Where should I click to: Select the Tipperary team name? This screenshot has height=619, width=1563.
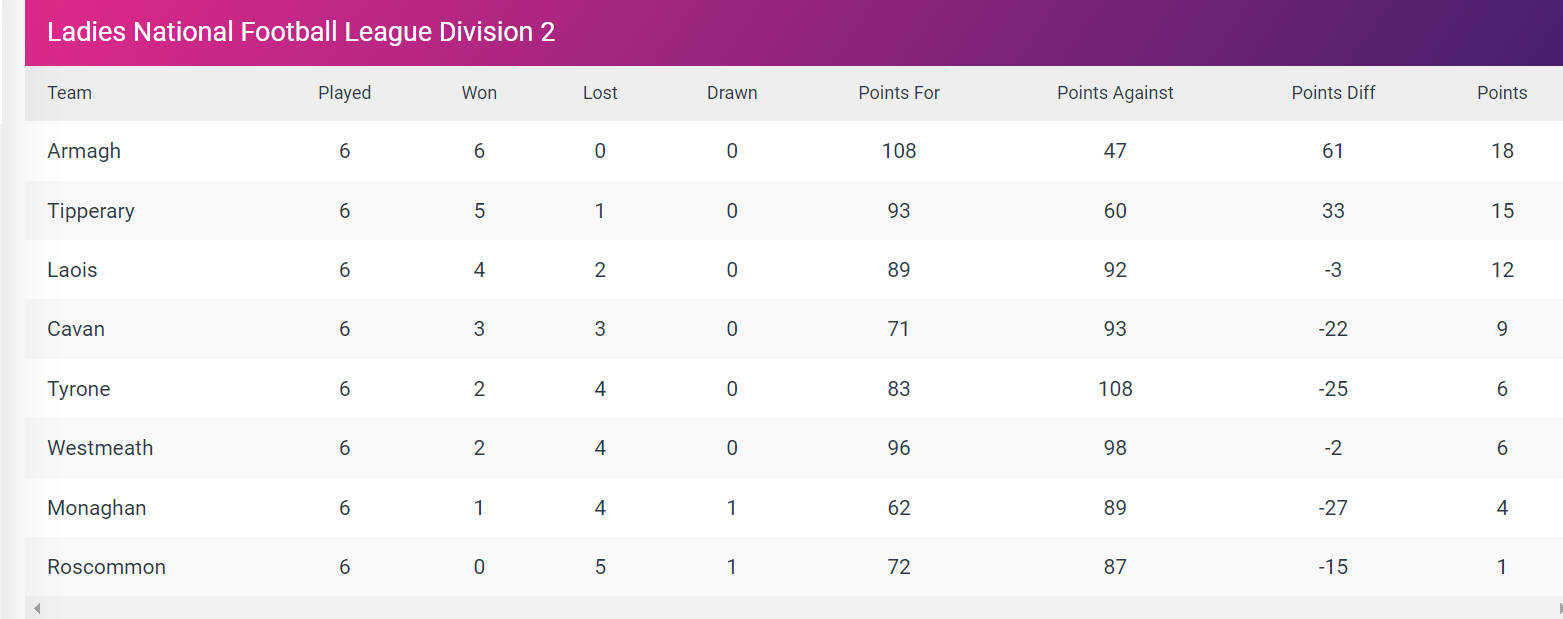(91, 211)
